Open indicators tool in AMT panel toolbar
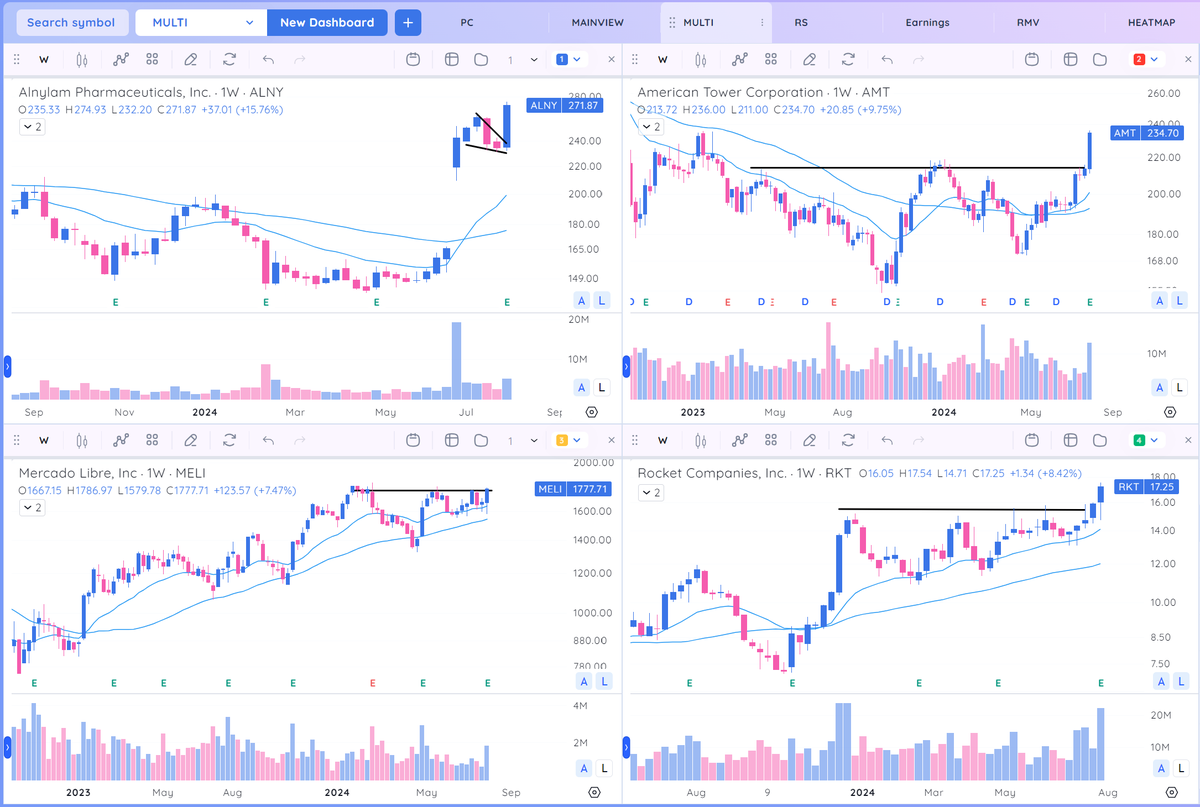This screenshot has width=1200, height=807. [x=740, y=60]
